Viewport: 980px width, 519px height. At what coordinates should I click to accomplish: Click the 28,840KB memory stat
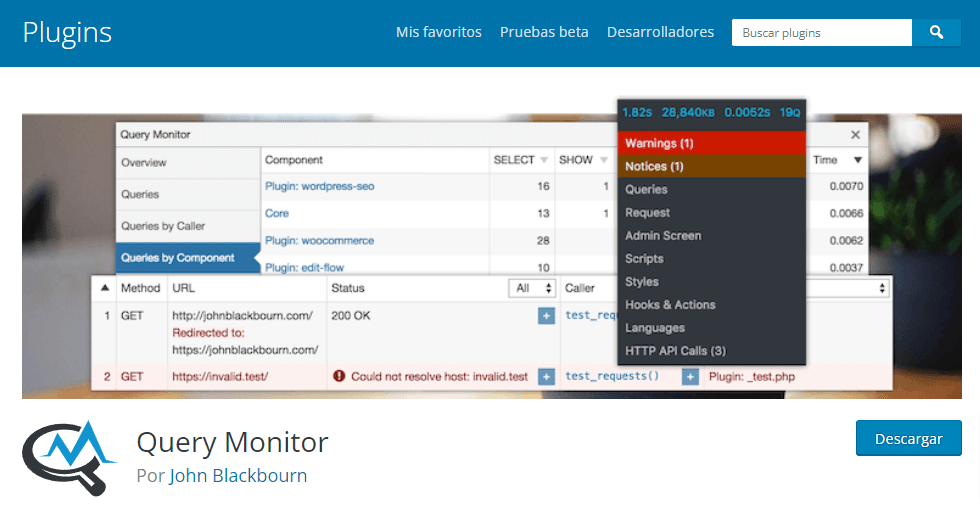(688, 113)
